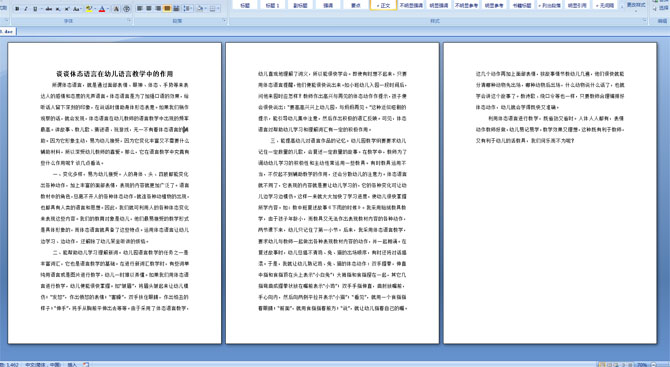Image resolution: width=670 pixels, height=367 pixels.
Task: Click the third document page thumbnail
Action: click(x=550, y=193)
